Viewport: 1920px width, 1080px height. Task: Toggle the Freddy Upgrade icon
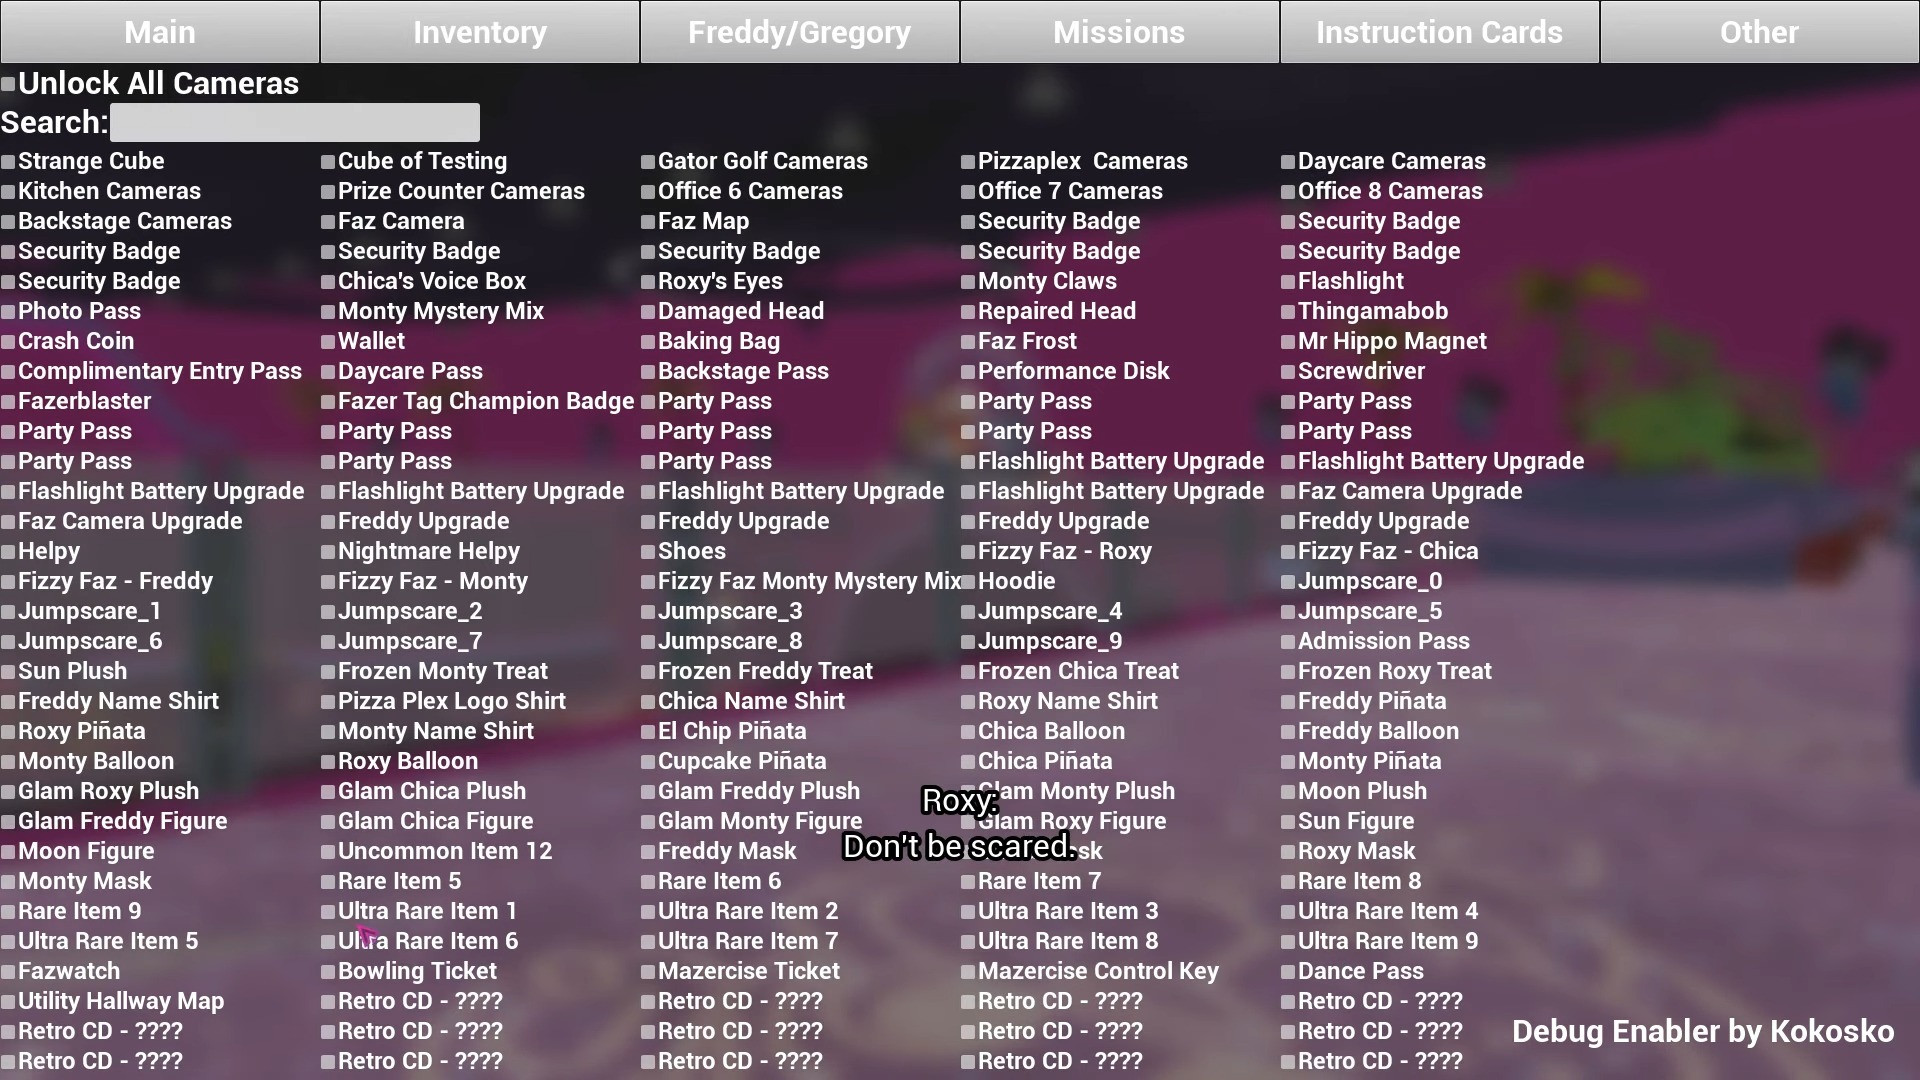(328, 521)
